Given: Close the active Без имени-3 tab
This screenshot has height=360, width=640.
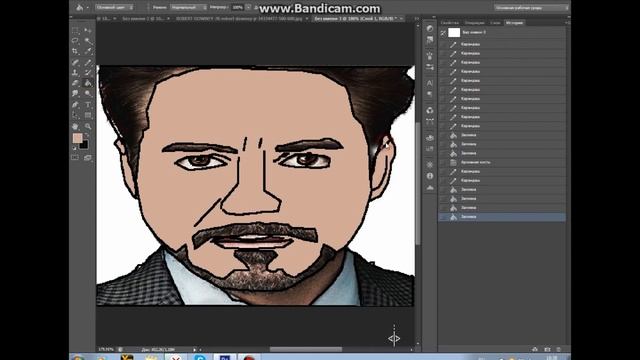Looking at the screenshot, I should (x=401, y=18).
